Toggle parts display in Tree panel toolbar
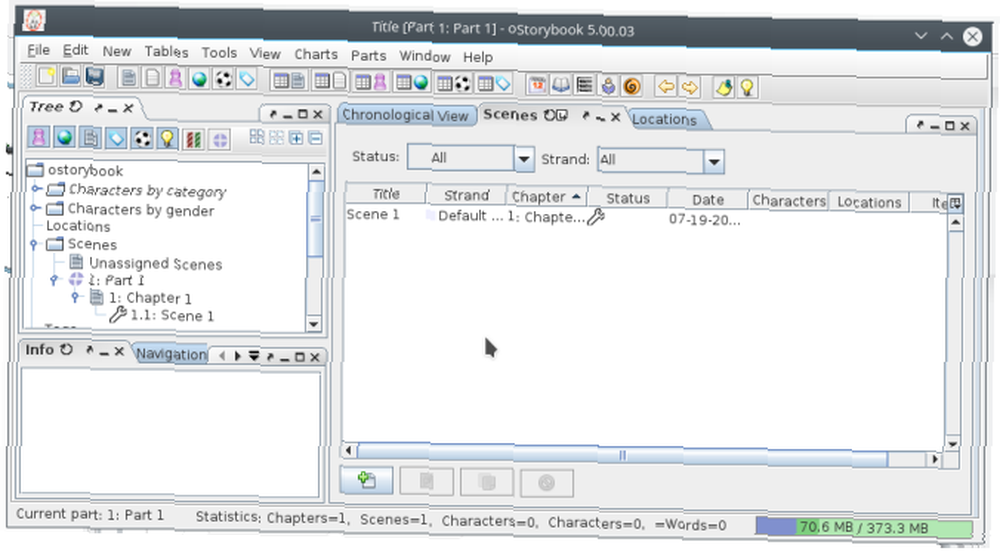1000x551 pixels. pos(219,140)
